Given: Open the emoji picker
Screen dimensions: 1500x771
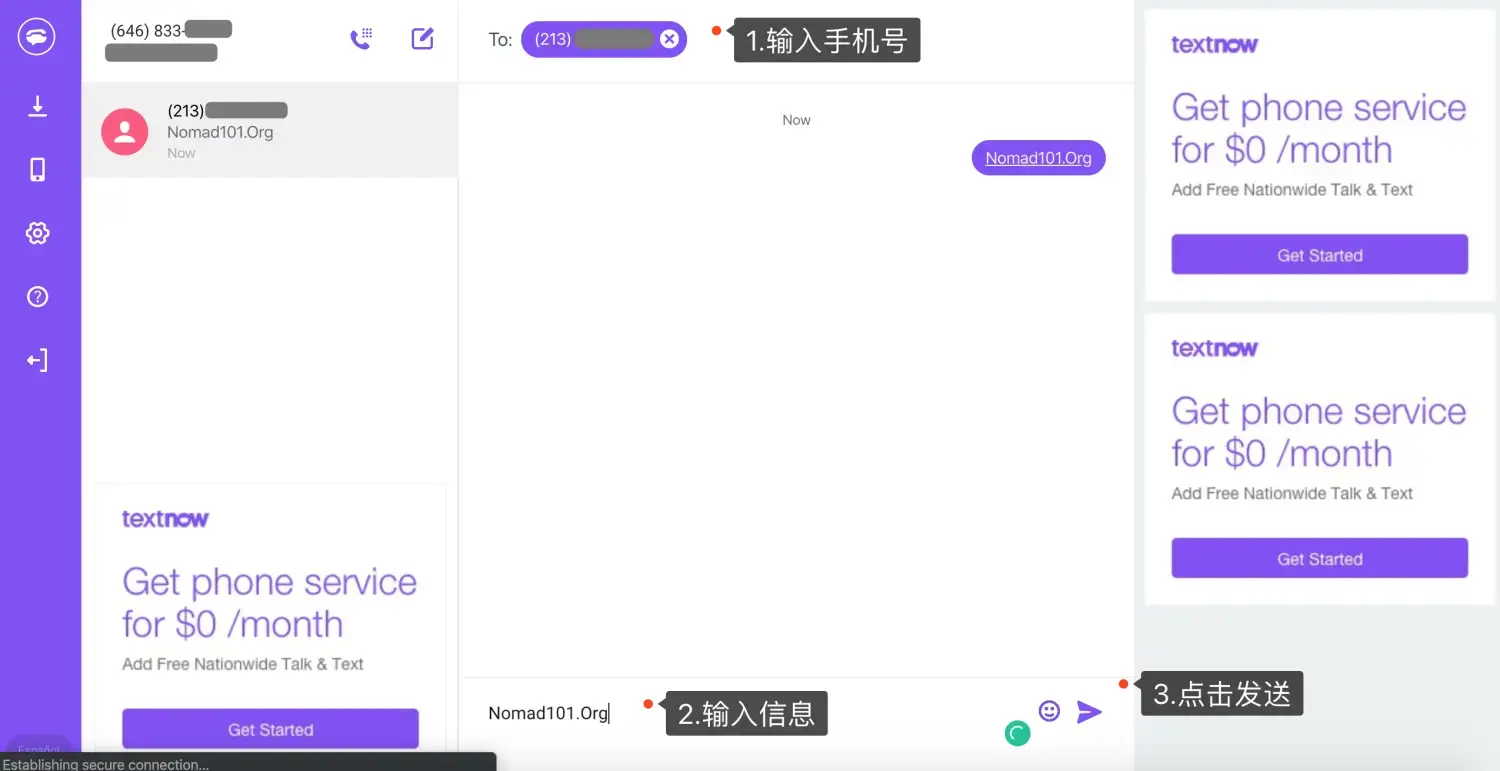Looking at the screenshot, I should tap(1049, 711).
